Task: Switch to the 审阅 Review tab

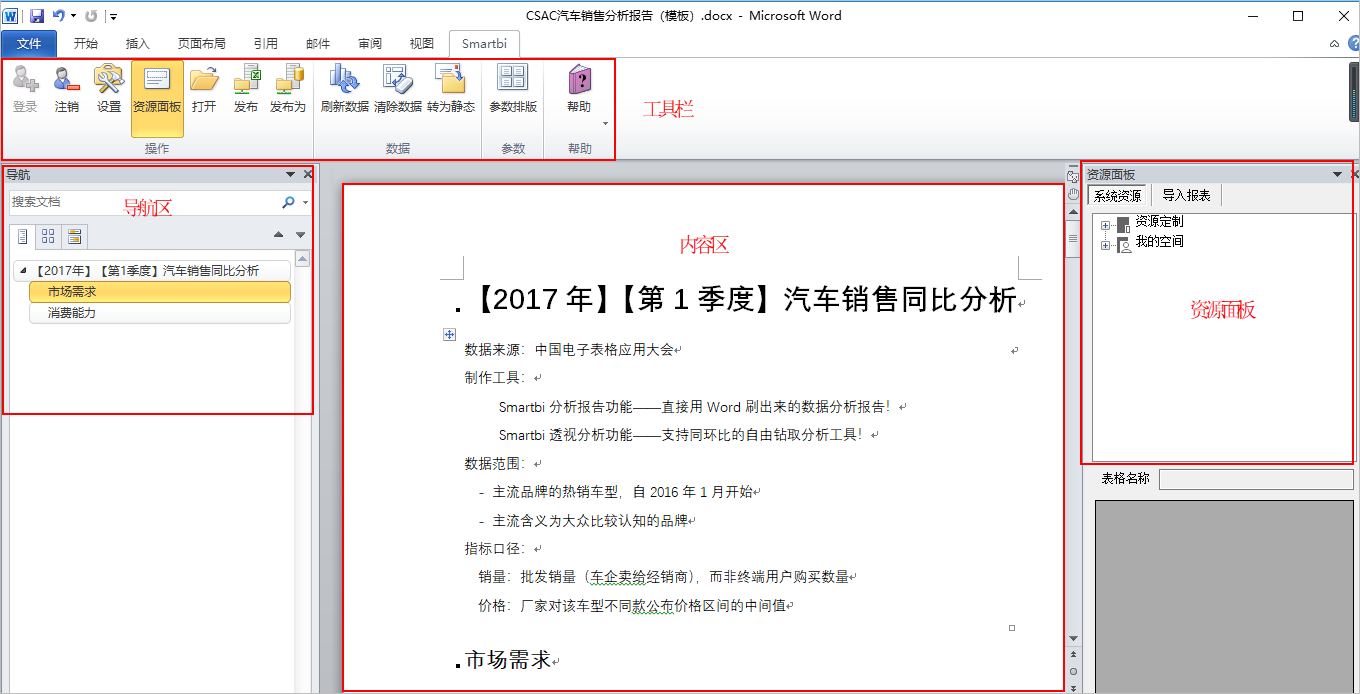Action: pyautogui.click(x=370, y=44)
